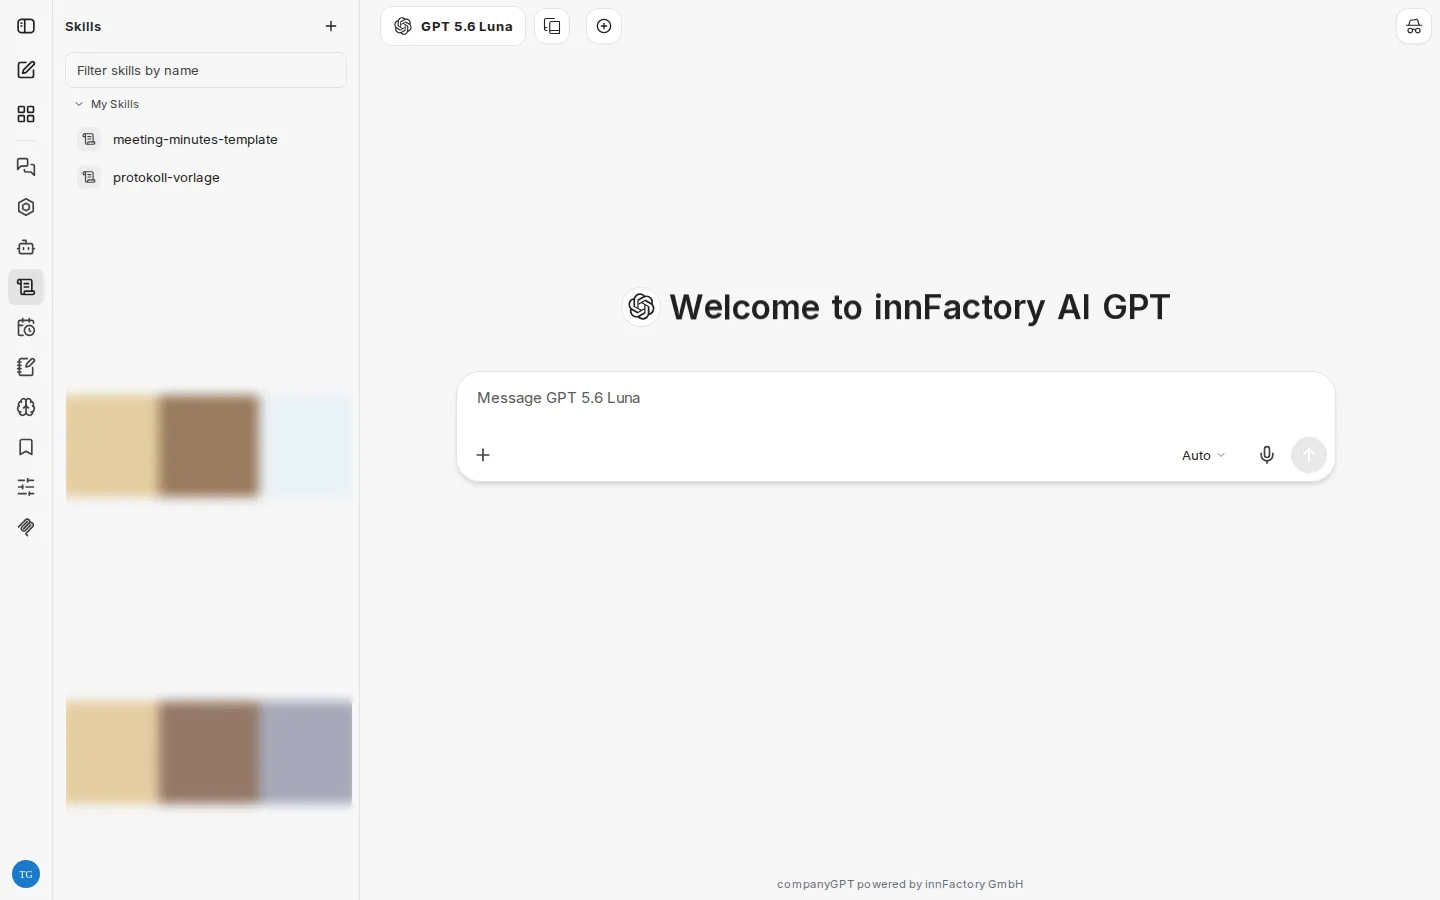
Task: Open the protokoll-vorlage skill
Action: point(206,177)
